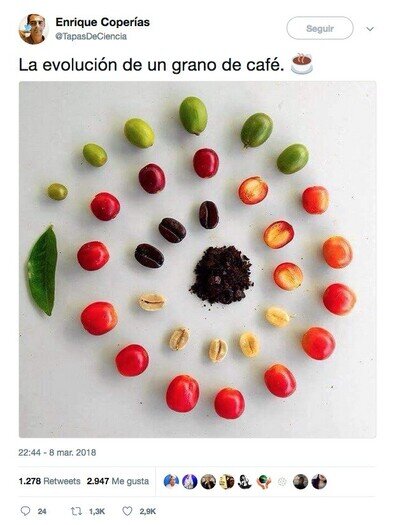
Task: Click the reply speech bubble icon
Action: click(25, 511)
